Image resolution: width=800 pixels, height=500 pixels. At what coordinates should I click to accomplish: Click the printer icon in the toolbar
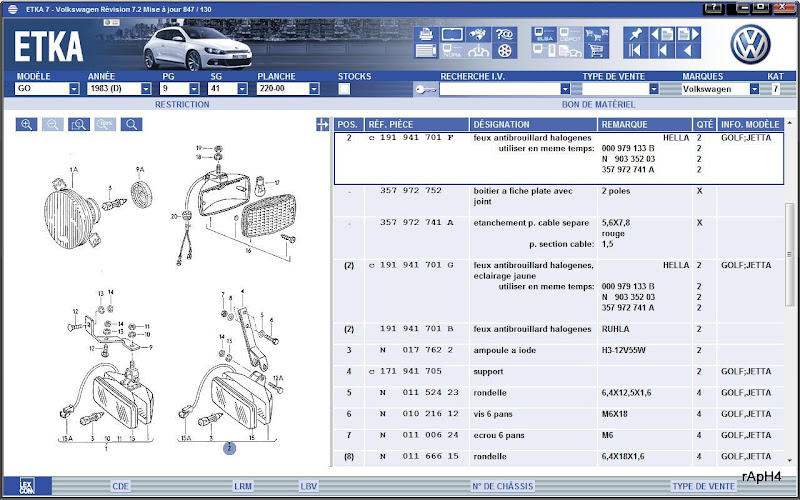pos(426,34)
